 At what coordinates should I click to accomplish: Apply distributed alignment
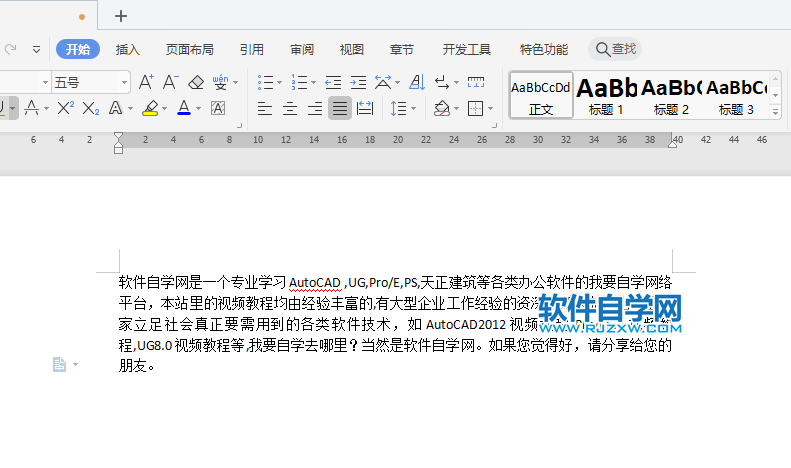tap(365, 108)
